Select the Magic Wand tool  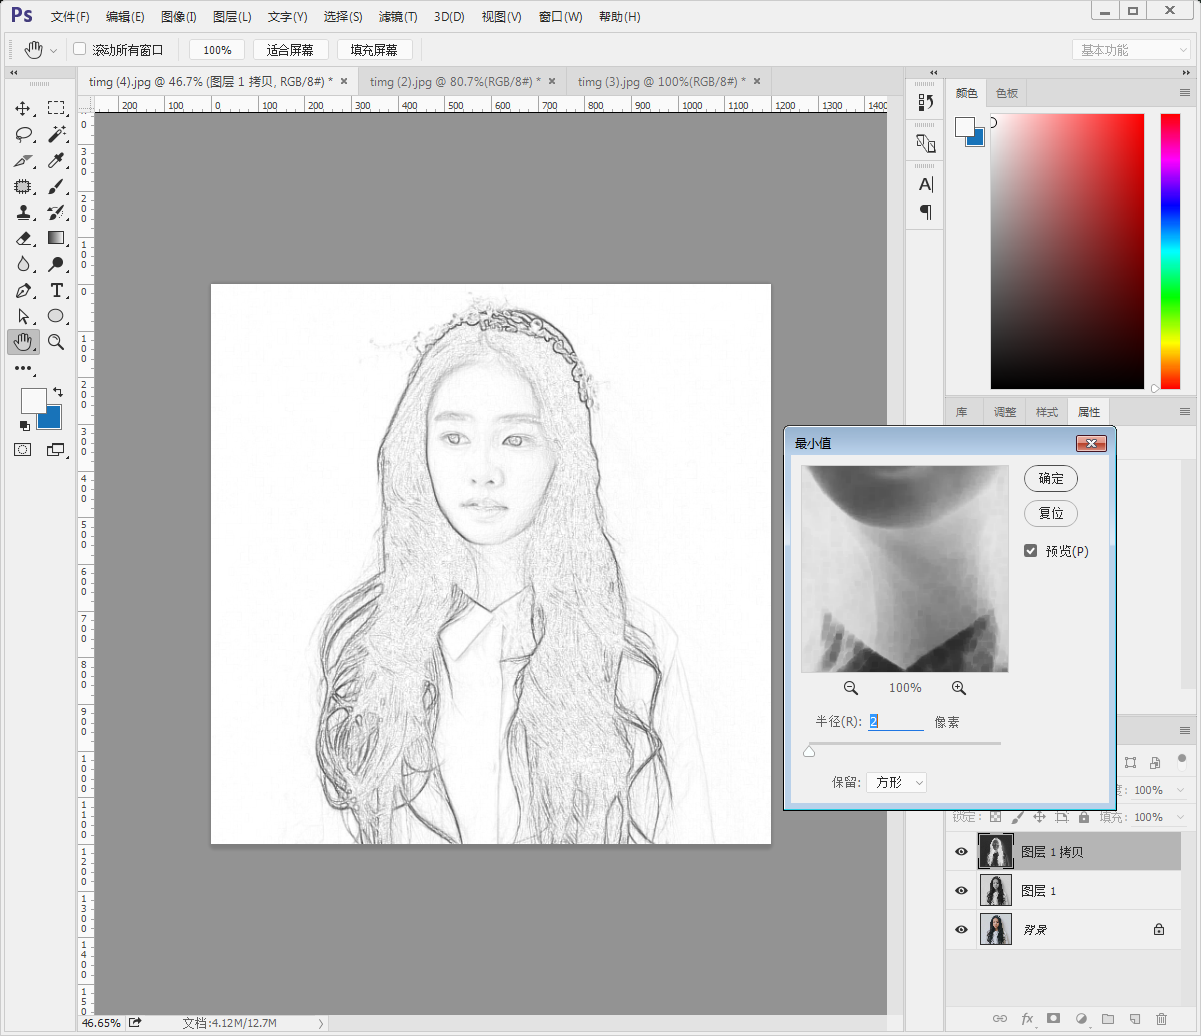[56, 134]
